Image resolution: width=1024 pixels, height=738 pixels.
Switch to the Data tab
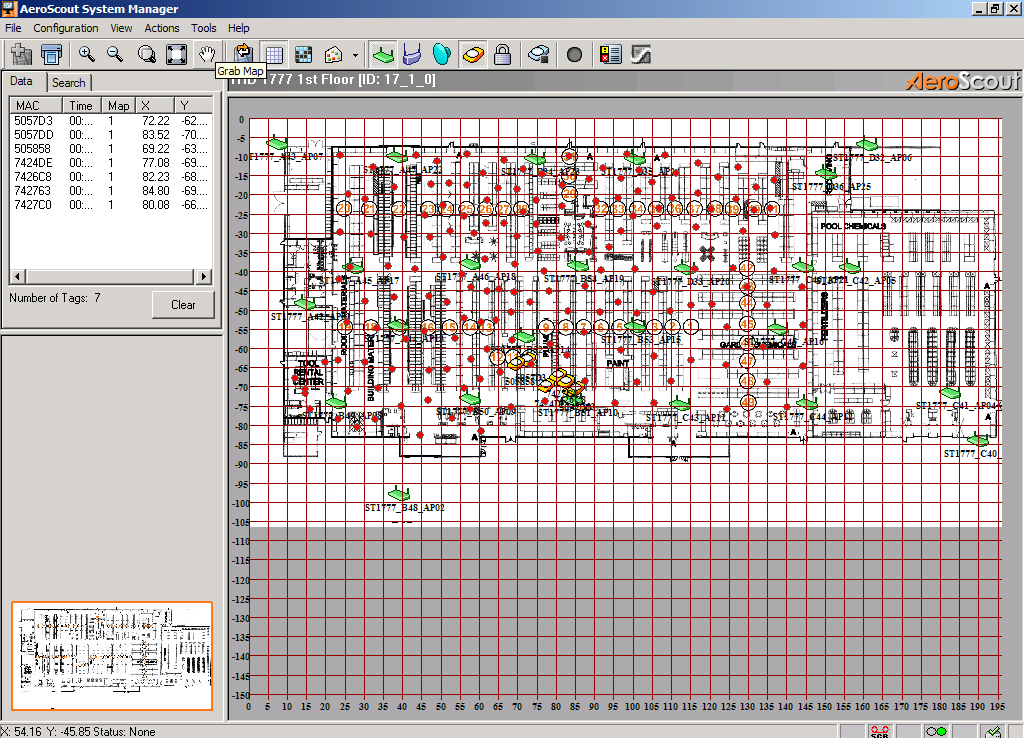22,81
